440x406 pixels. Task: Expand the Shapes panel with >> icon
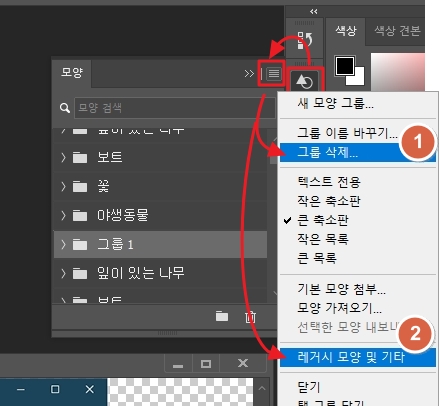tap(249, 73)
